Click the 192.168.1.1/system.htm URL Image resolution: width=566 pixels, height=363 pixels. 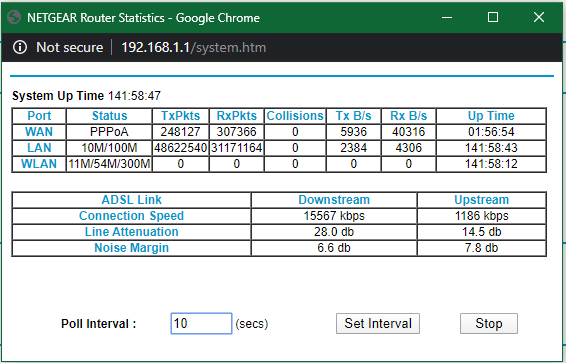[x=193, y=47]
